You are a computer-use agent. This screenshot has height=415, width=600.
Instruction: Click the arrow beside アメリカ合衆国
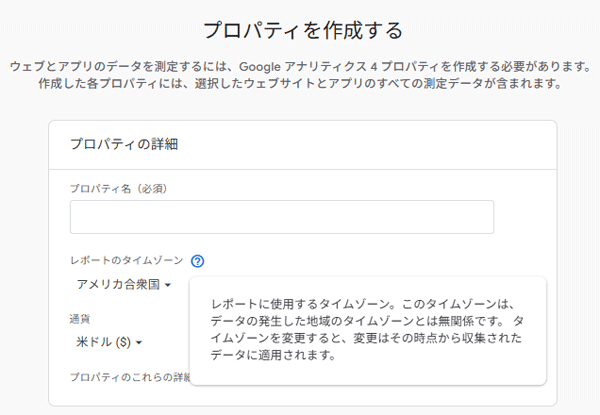point(168,286)
